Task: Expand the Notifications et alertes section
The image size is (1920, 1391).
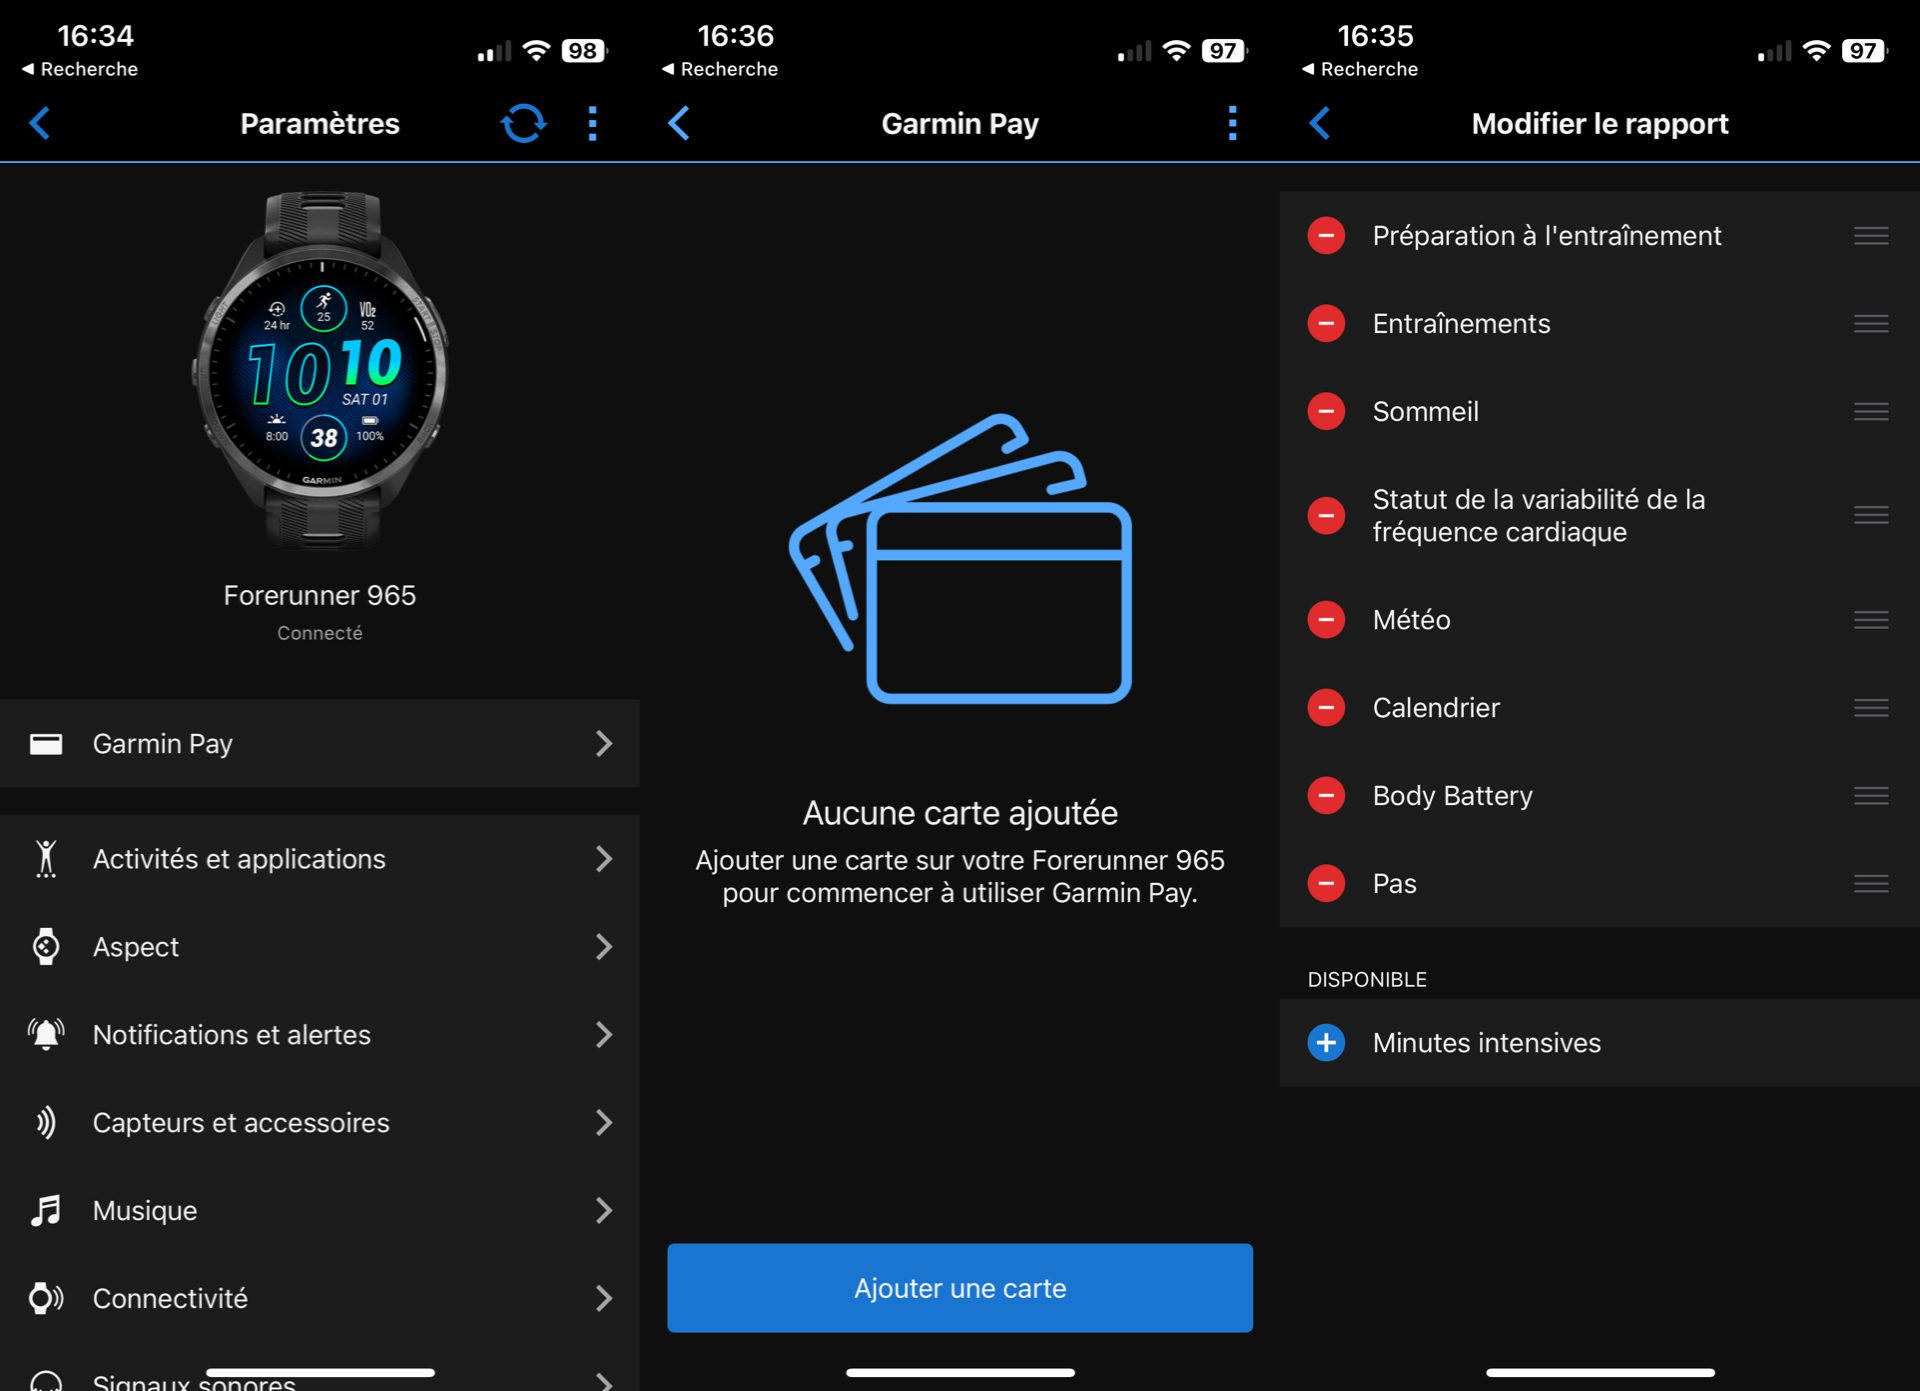Action: tap(319, 1033)
